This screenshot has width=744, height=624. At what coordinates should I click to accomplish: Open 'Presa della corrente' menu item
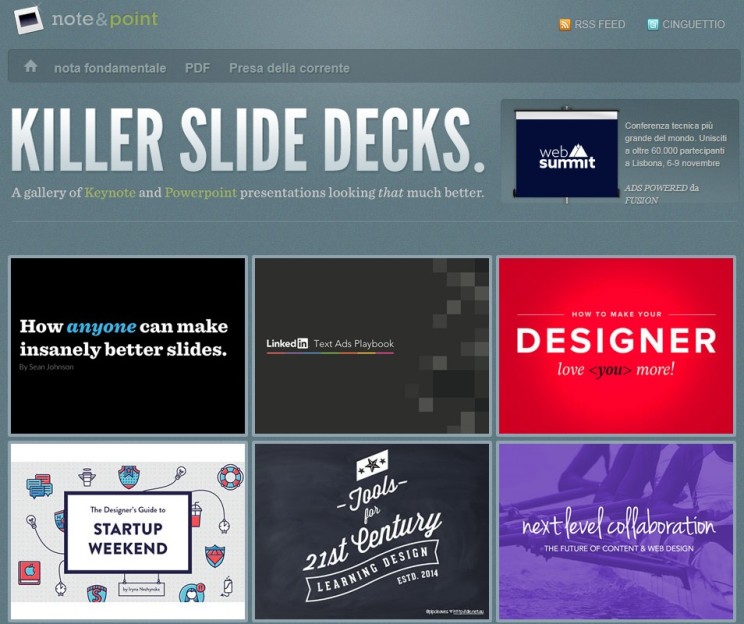click(x=289, y=68)
